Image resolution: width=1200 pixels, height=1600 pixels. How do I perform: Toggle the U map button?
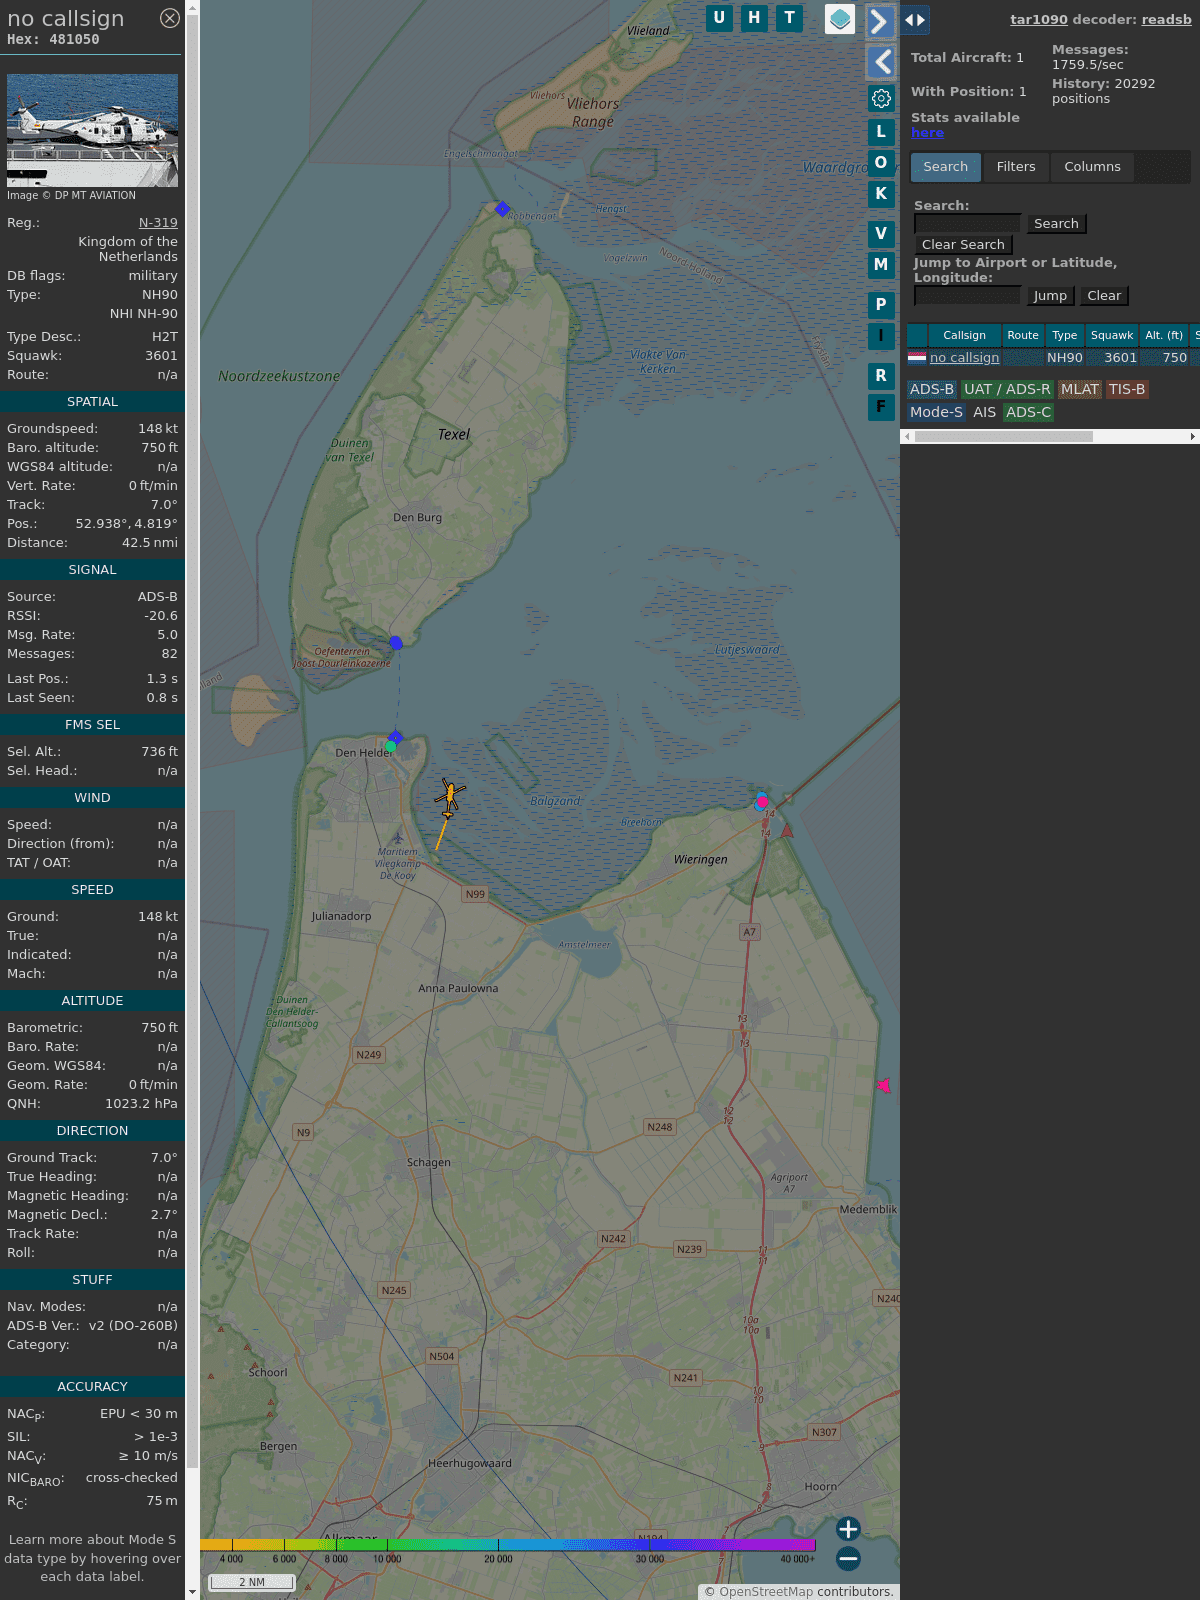click(719, 18)
